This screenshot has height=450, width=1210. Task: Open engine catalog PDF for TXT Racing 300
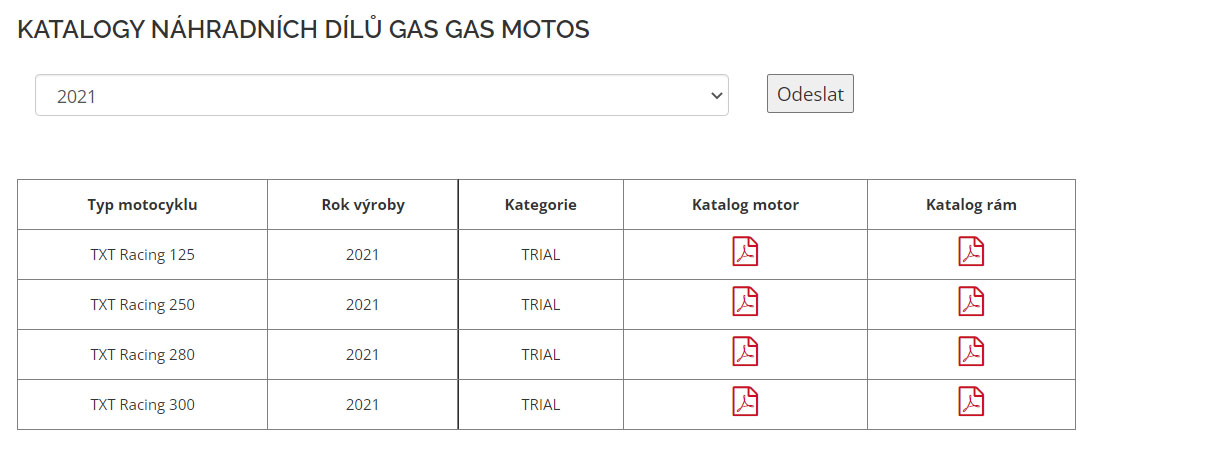pos(745,401)
